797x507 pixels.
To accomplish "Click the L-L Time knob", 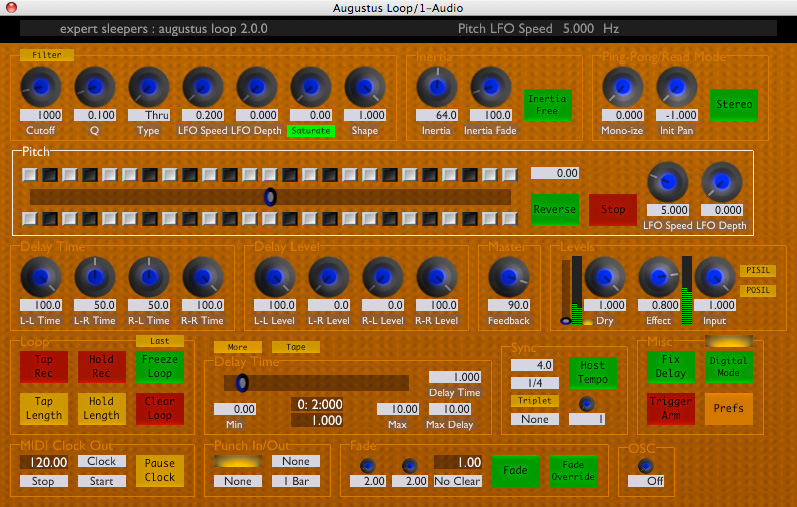I will 41,277.
